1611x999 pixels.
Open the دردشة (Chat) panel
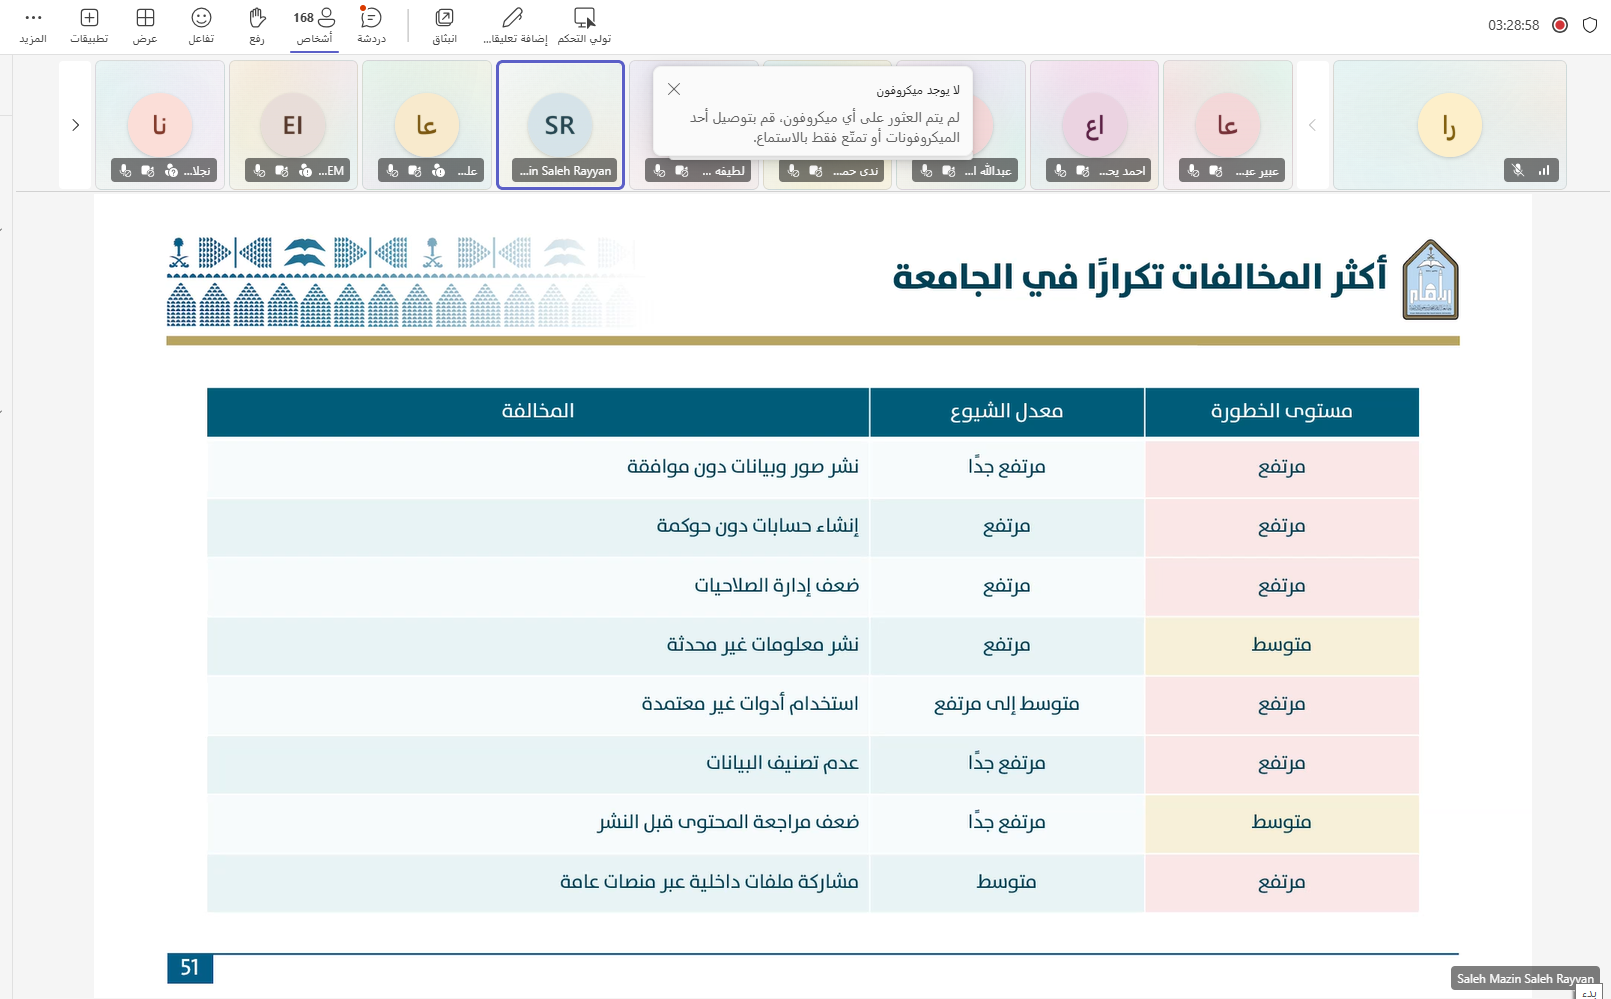(x=371, y=26)
